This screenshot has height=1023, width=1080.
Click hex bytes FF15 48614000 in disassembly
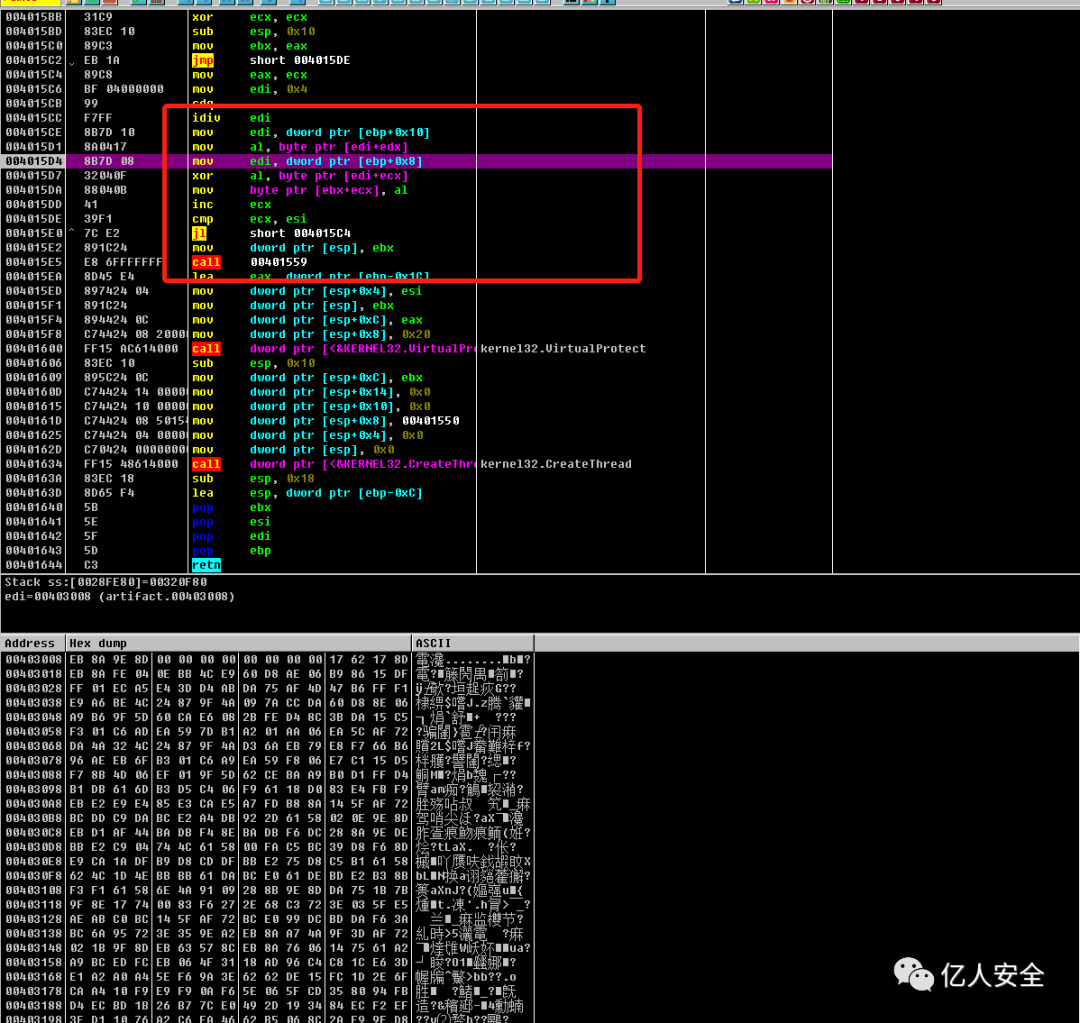[x=131, y=466]
